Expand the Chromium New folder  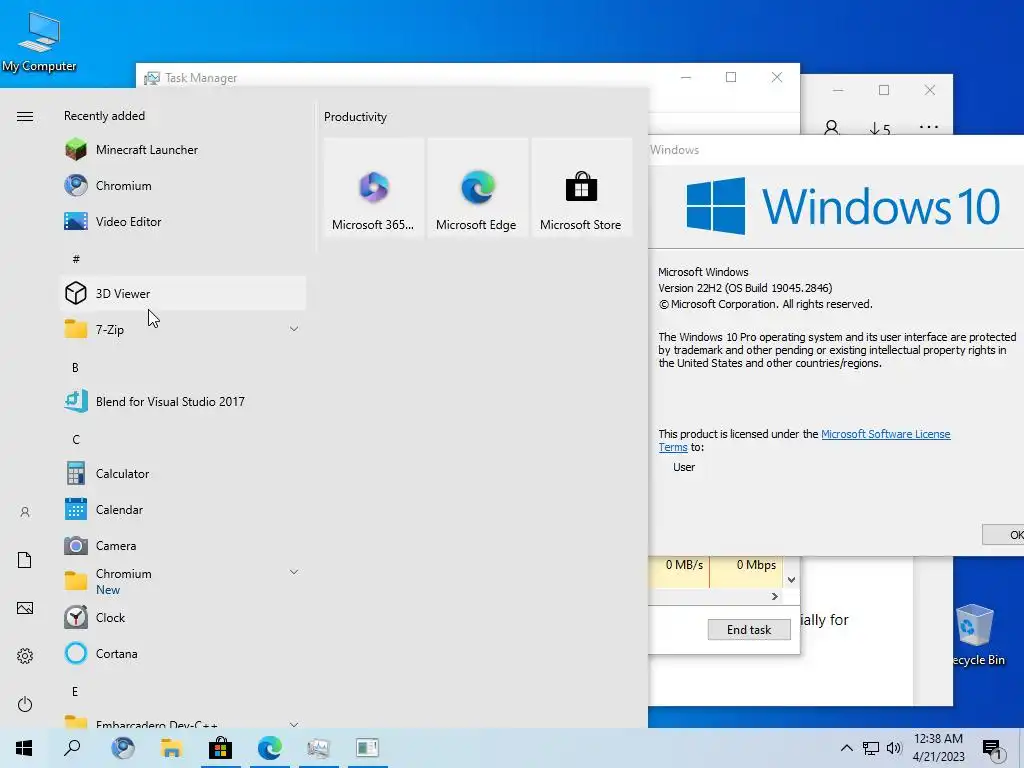click(183, 581)
